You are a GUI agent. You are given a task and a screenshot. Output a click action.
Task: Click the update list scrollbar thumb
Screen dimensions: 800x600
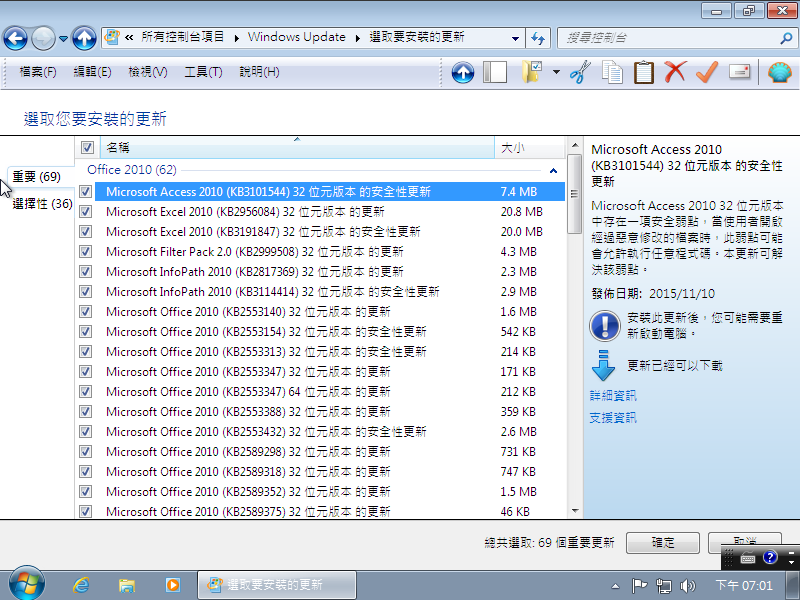click(575, 194)
